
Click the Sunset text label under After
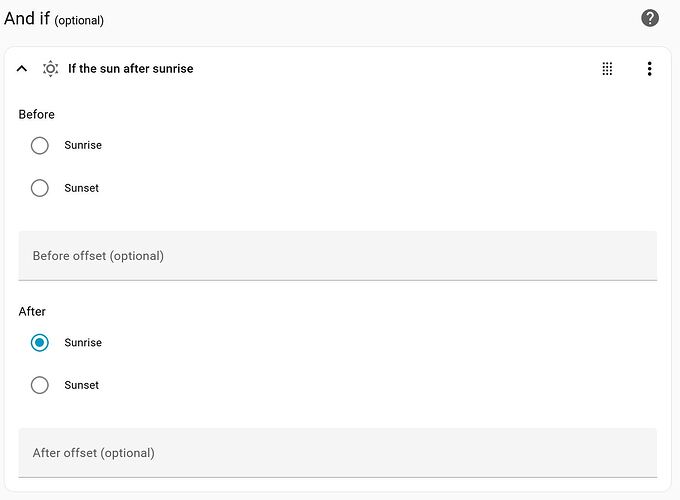pos(82,385)
